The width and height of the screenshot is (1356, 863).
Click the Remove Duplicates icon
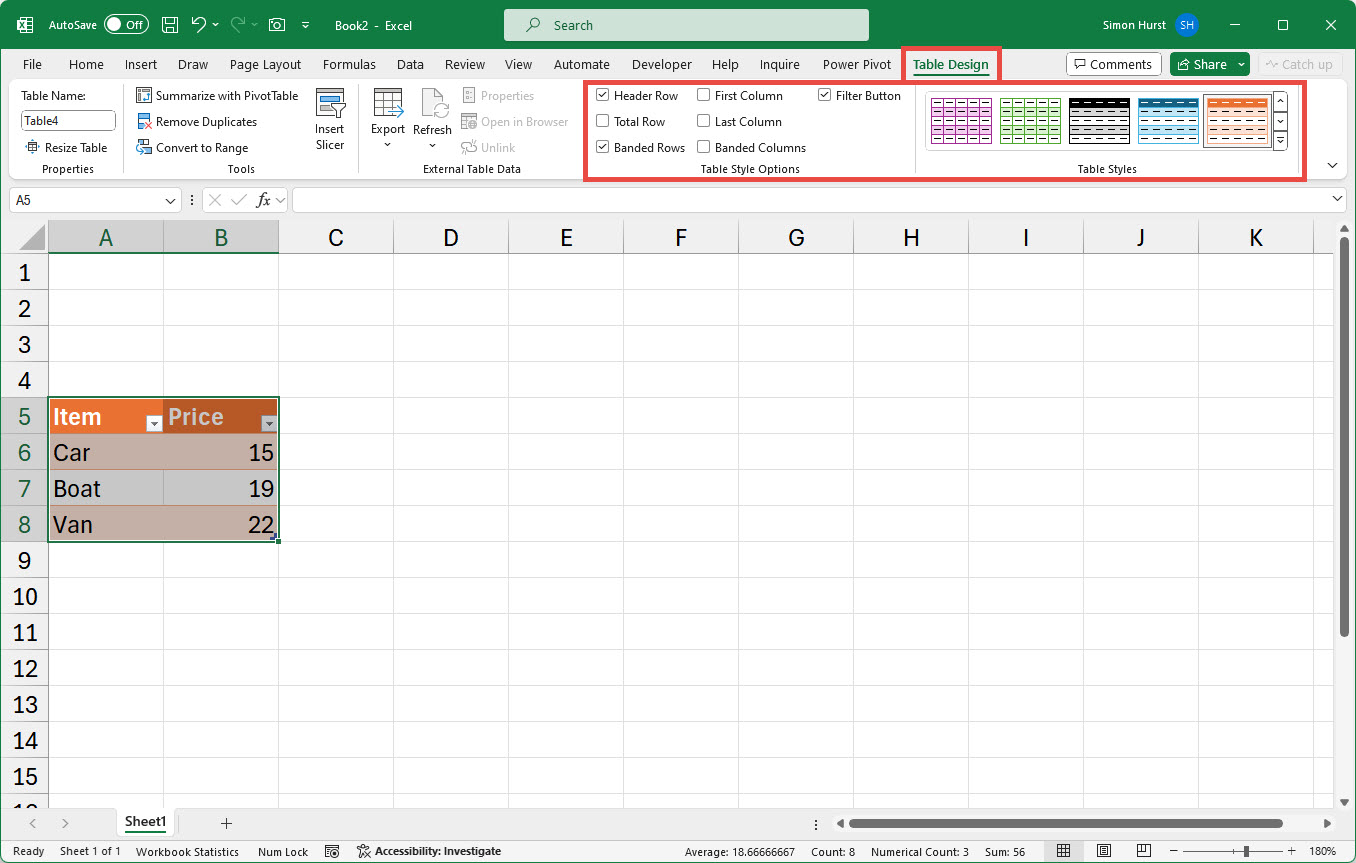coord(144,122)
